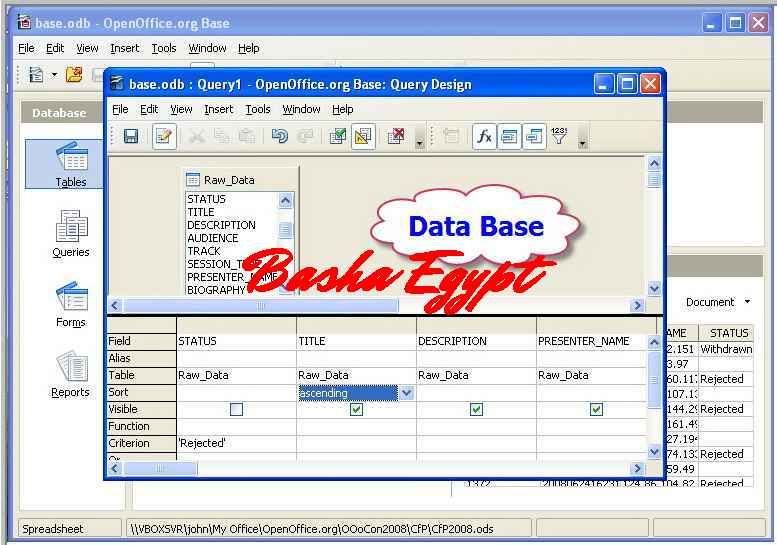Open the Sort dropdown showing ascending
Image resolution: width=777 pixels, height=545 pixels.
[x=406, y=393]
